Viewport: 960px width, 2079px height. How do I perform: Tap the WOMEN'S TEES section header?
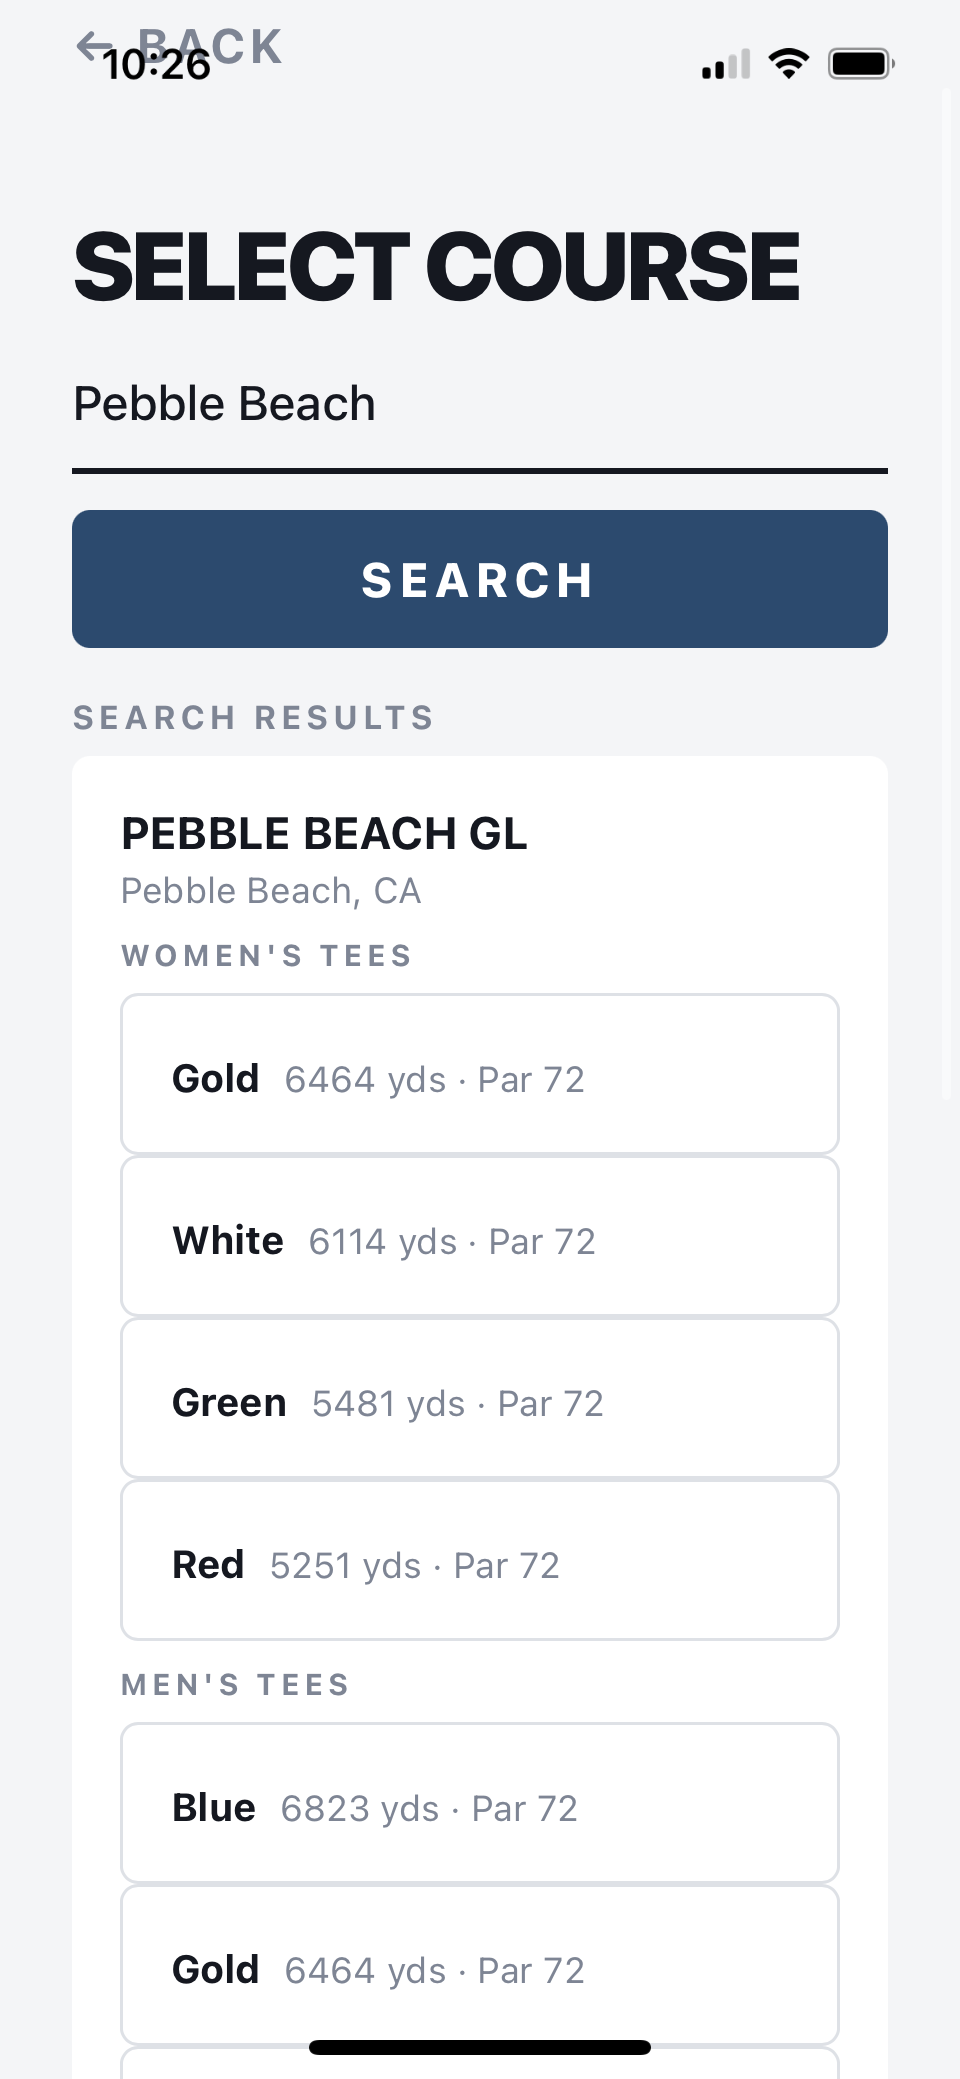tap(267, 956)
